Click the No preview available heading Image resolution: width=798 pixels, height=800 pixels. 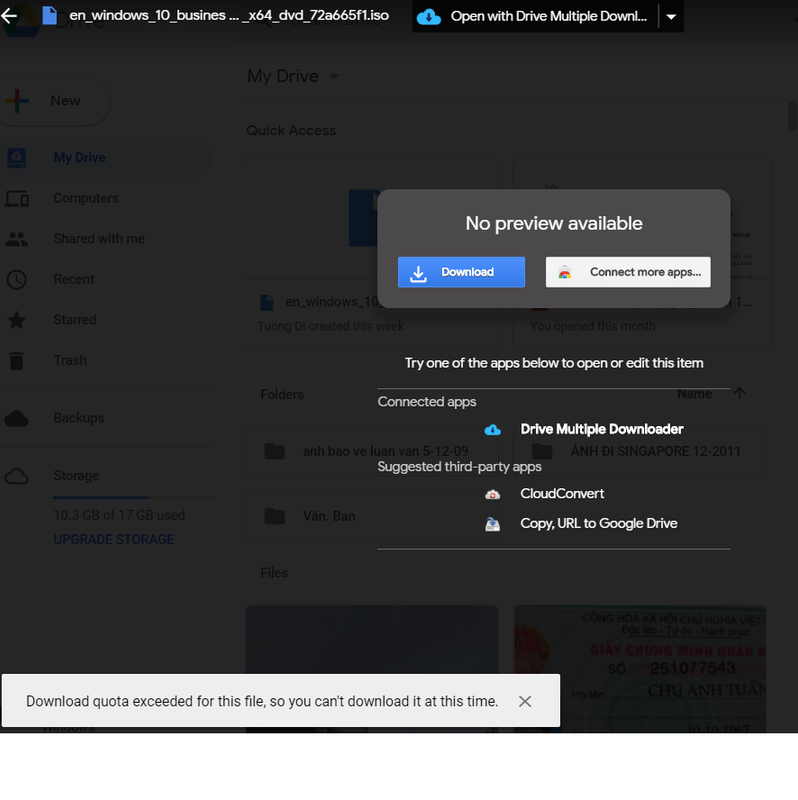tap(554, 223)
